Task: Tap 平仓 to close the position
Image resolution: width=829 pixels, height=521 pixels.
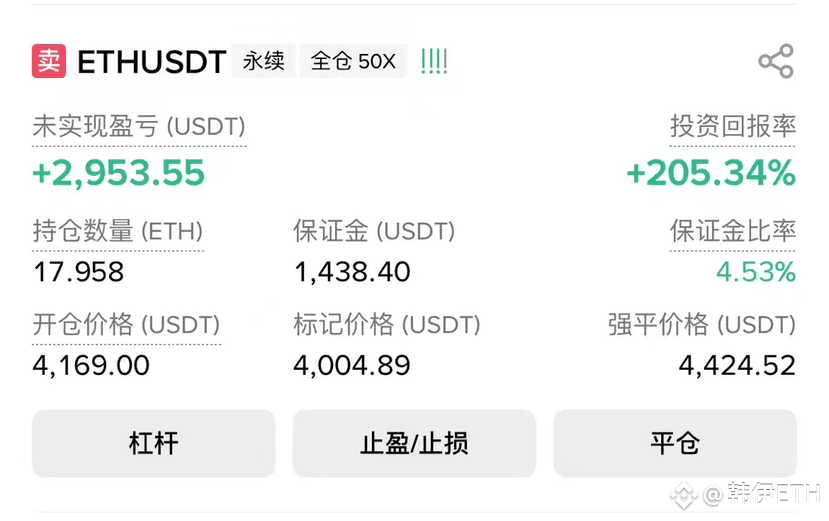Action: [675, 443]
